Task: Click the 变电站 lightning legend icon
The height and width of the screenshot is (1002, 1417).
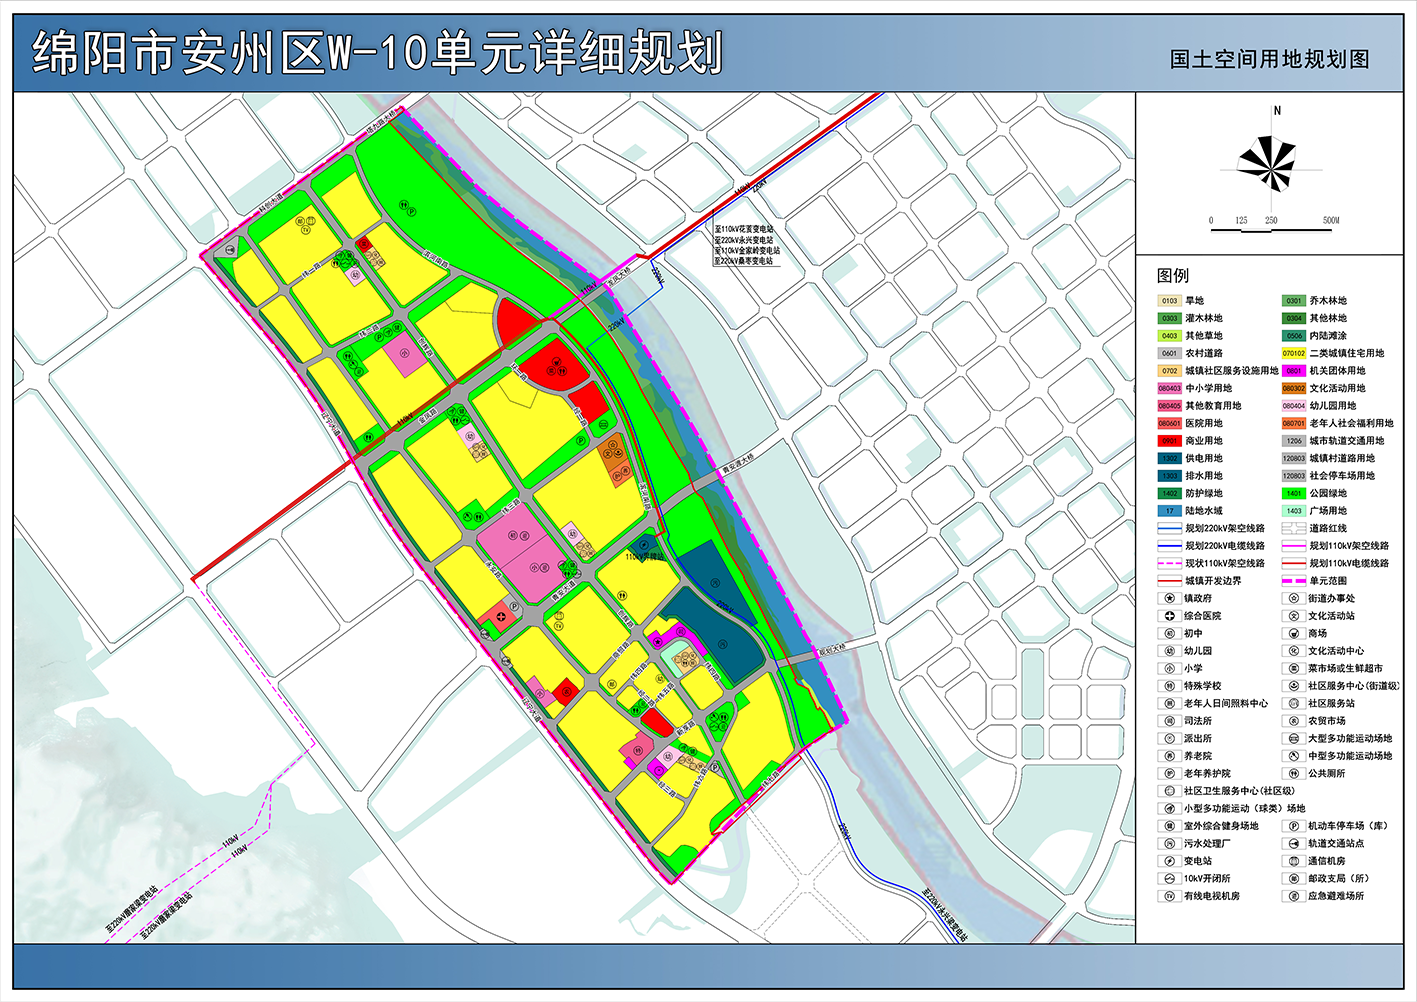Action: pyautogui.click(x=1168, y=861)
